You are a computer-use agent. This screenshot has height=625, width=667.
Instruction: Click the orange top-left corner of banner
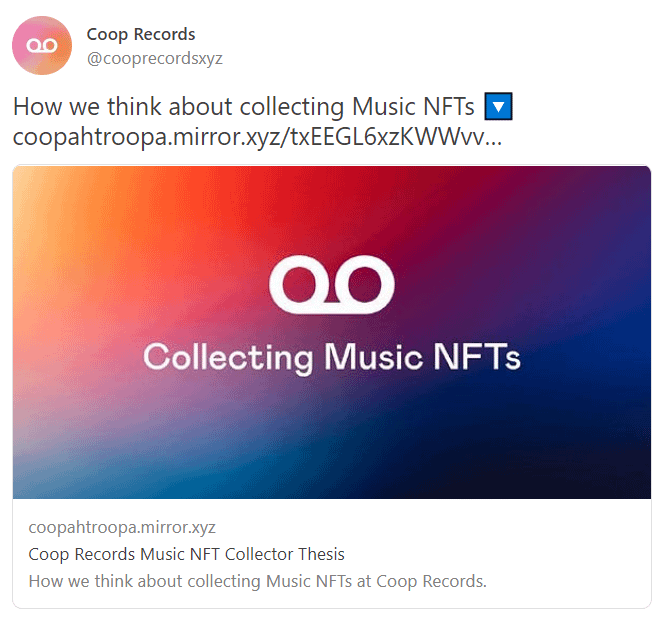click(x=40, y=190)
